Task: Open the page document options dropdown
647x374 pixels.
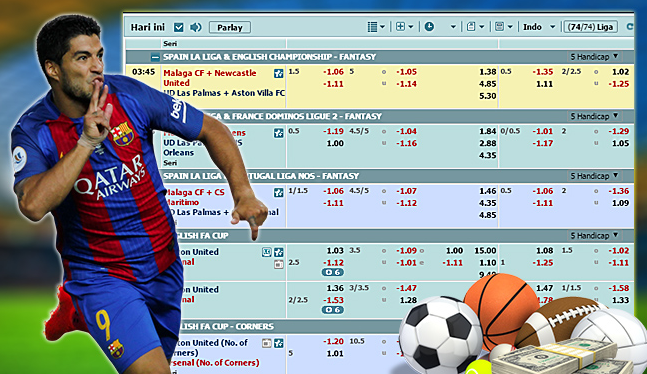Action: 475,27
